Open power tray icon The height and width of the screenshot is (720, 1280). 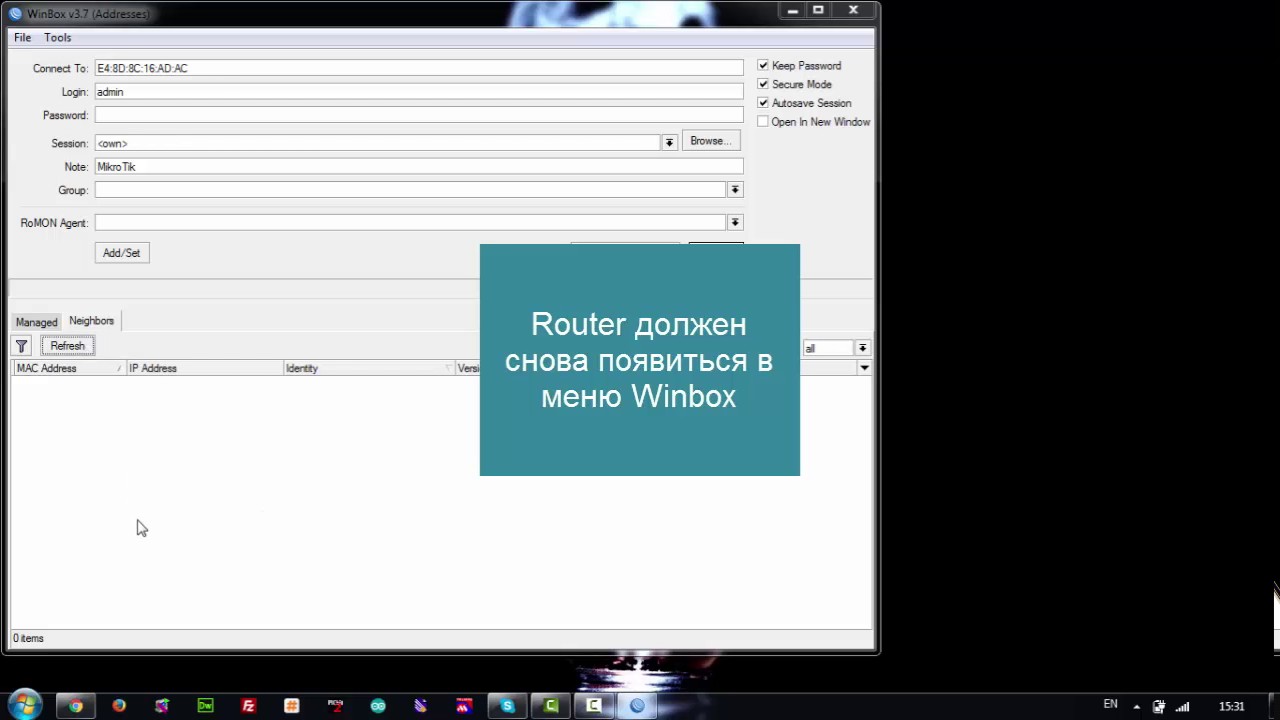[1159, 706]
